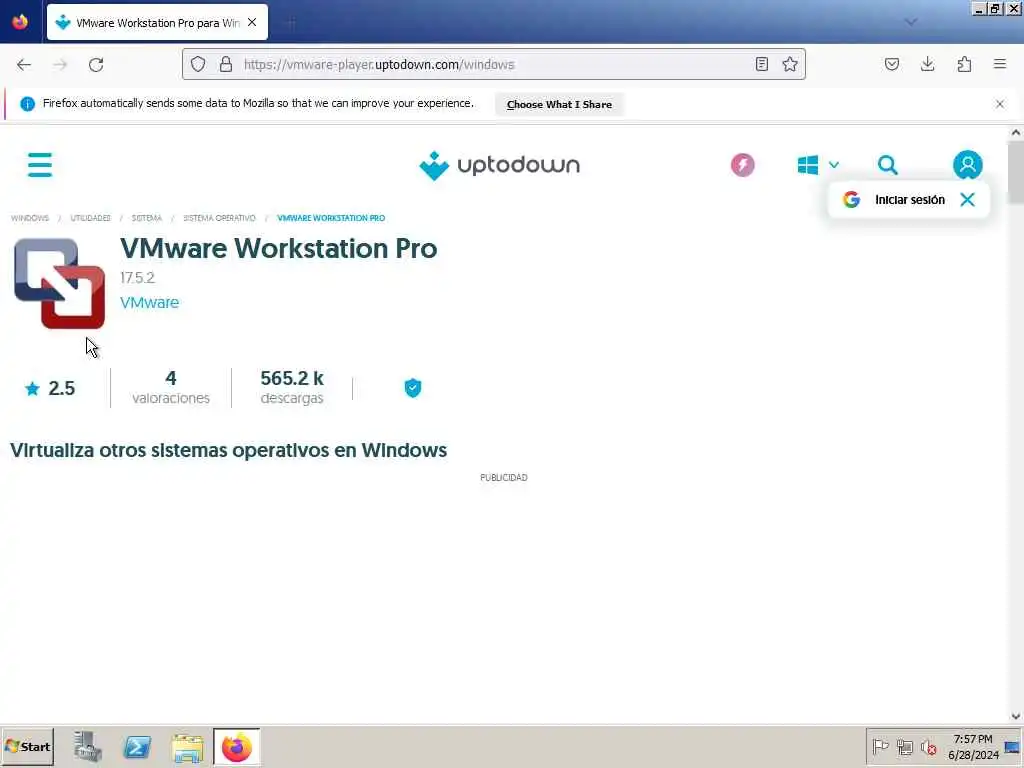This screenshot has width=1024, height=768.
Task: Open the pink lightning bolt Turbo icon
Action: pyautogui.click(x=743, y=165)
